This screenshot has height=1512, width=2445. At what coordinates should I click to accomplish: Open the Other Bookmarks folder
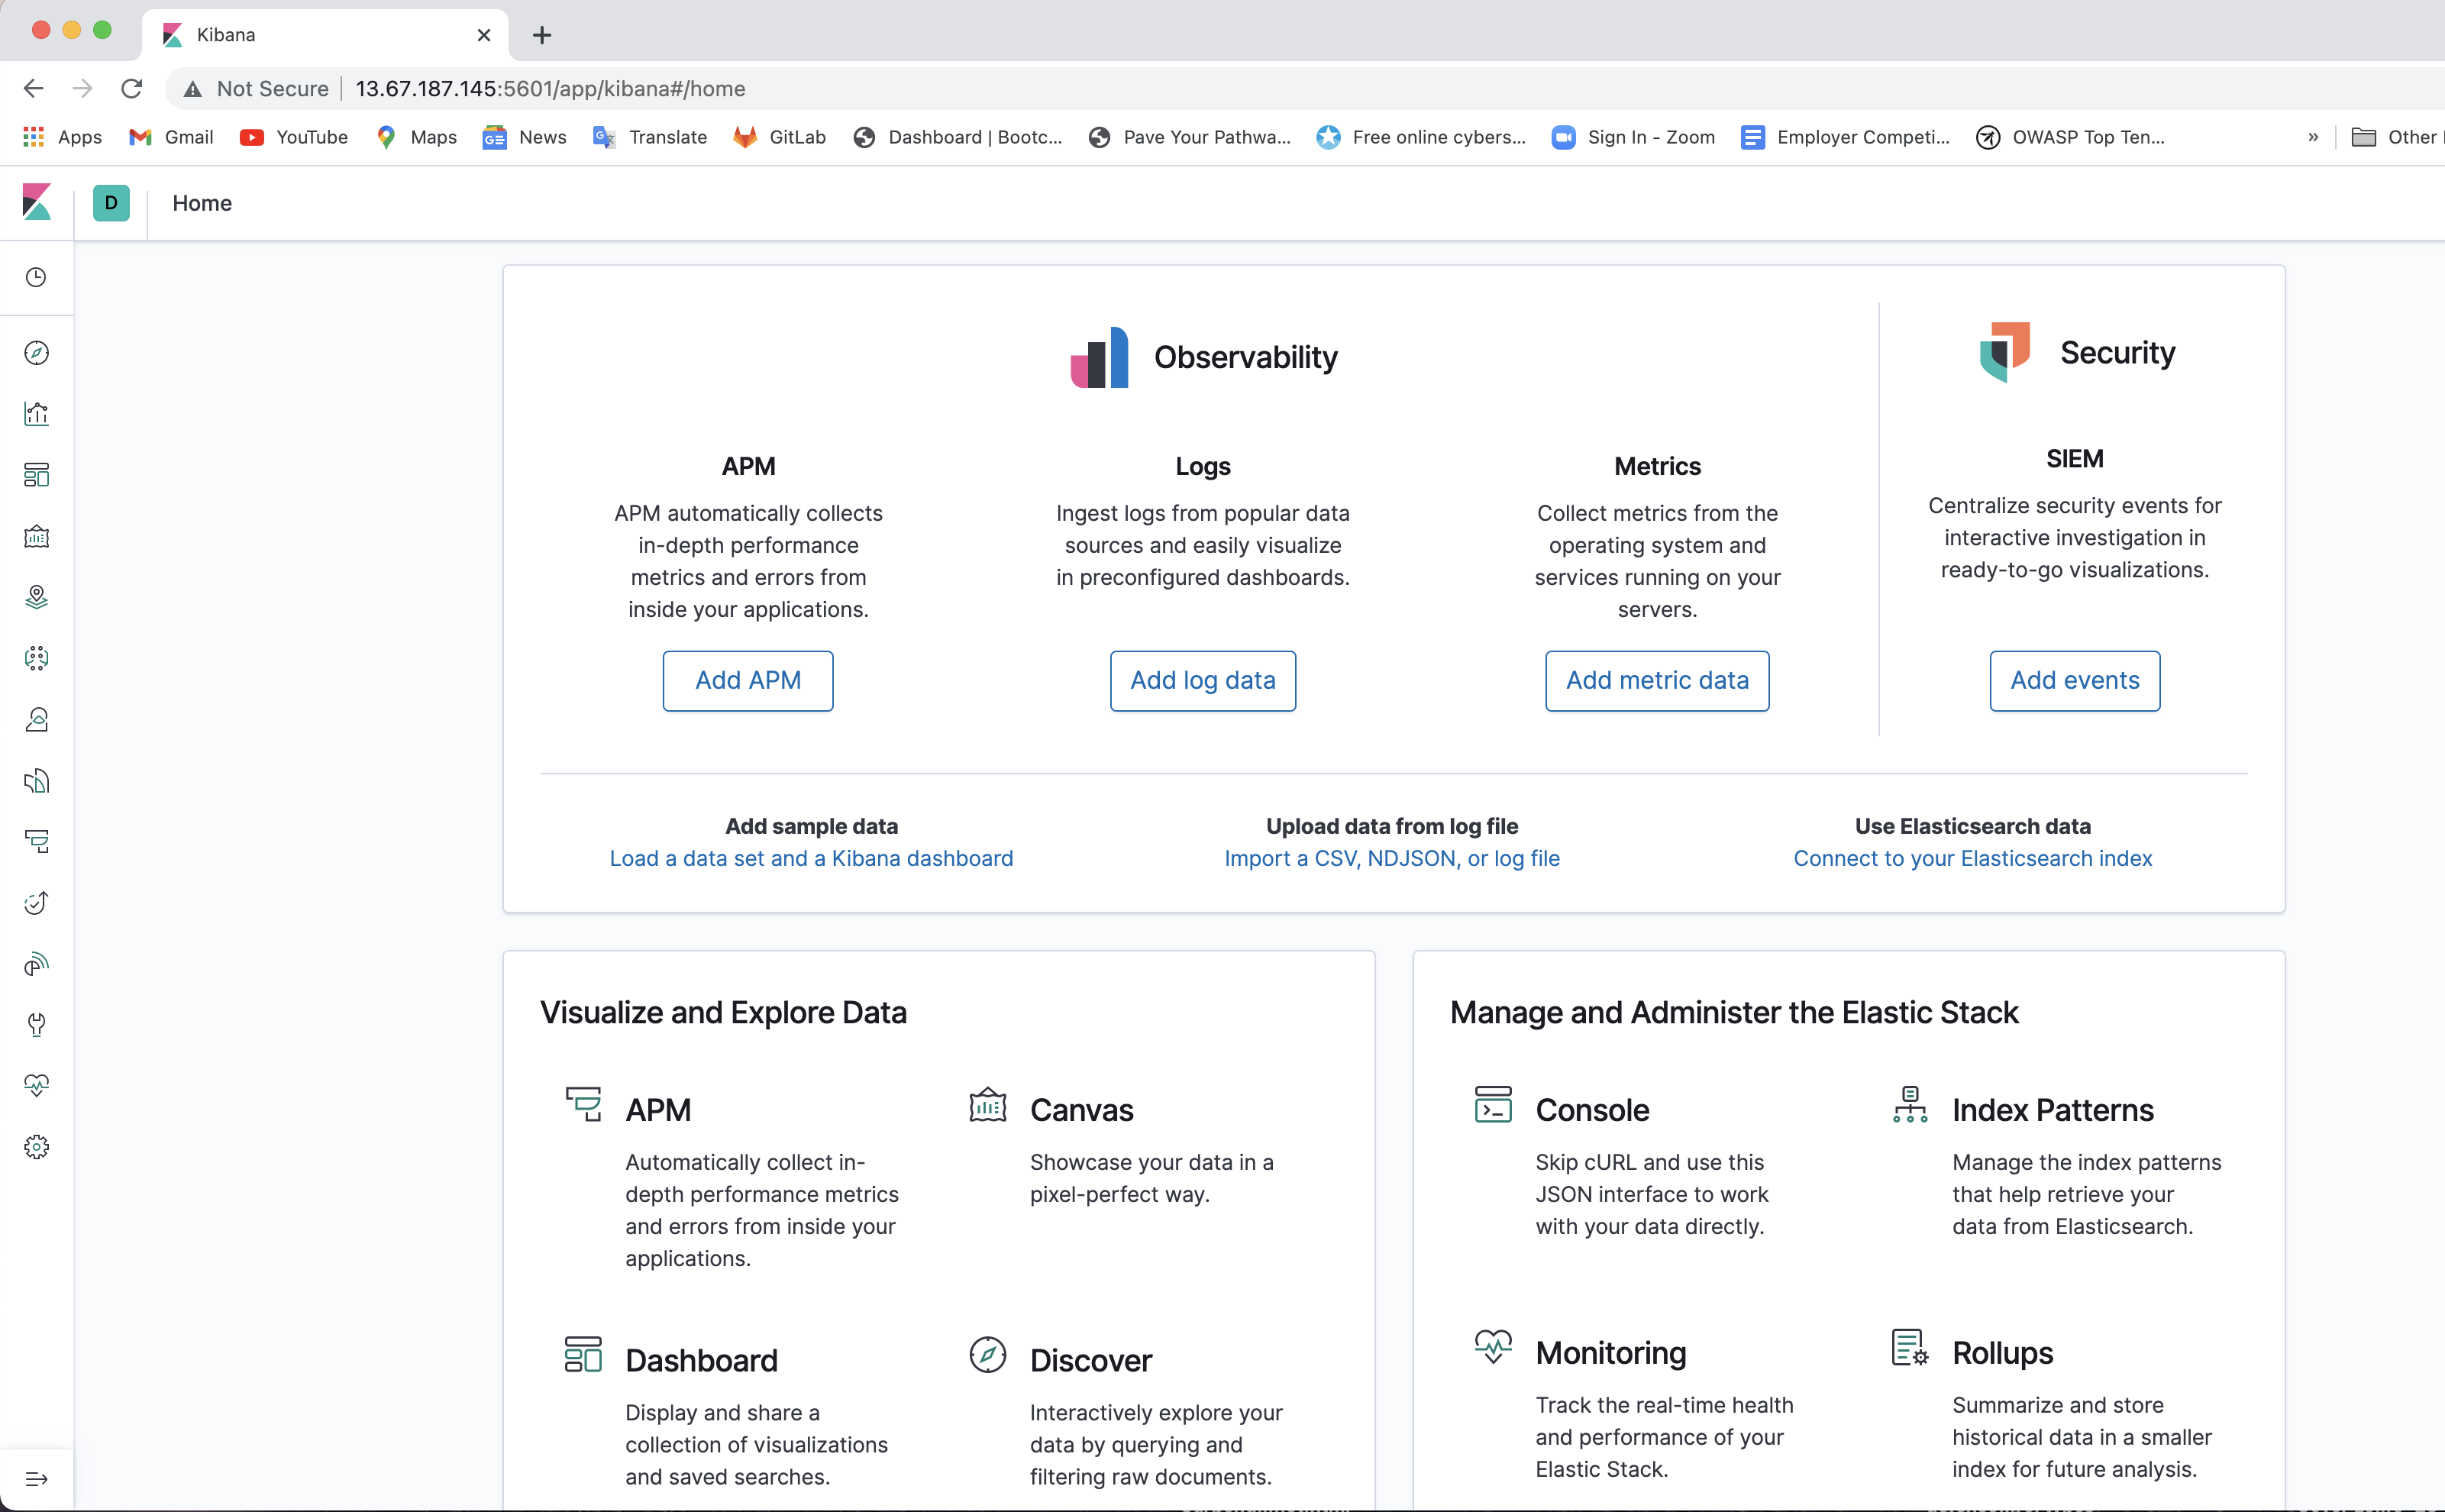(x=2398, y=137)
